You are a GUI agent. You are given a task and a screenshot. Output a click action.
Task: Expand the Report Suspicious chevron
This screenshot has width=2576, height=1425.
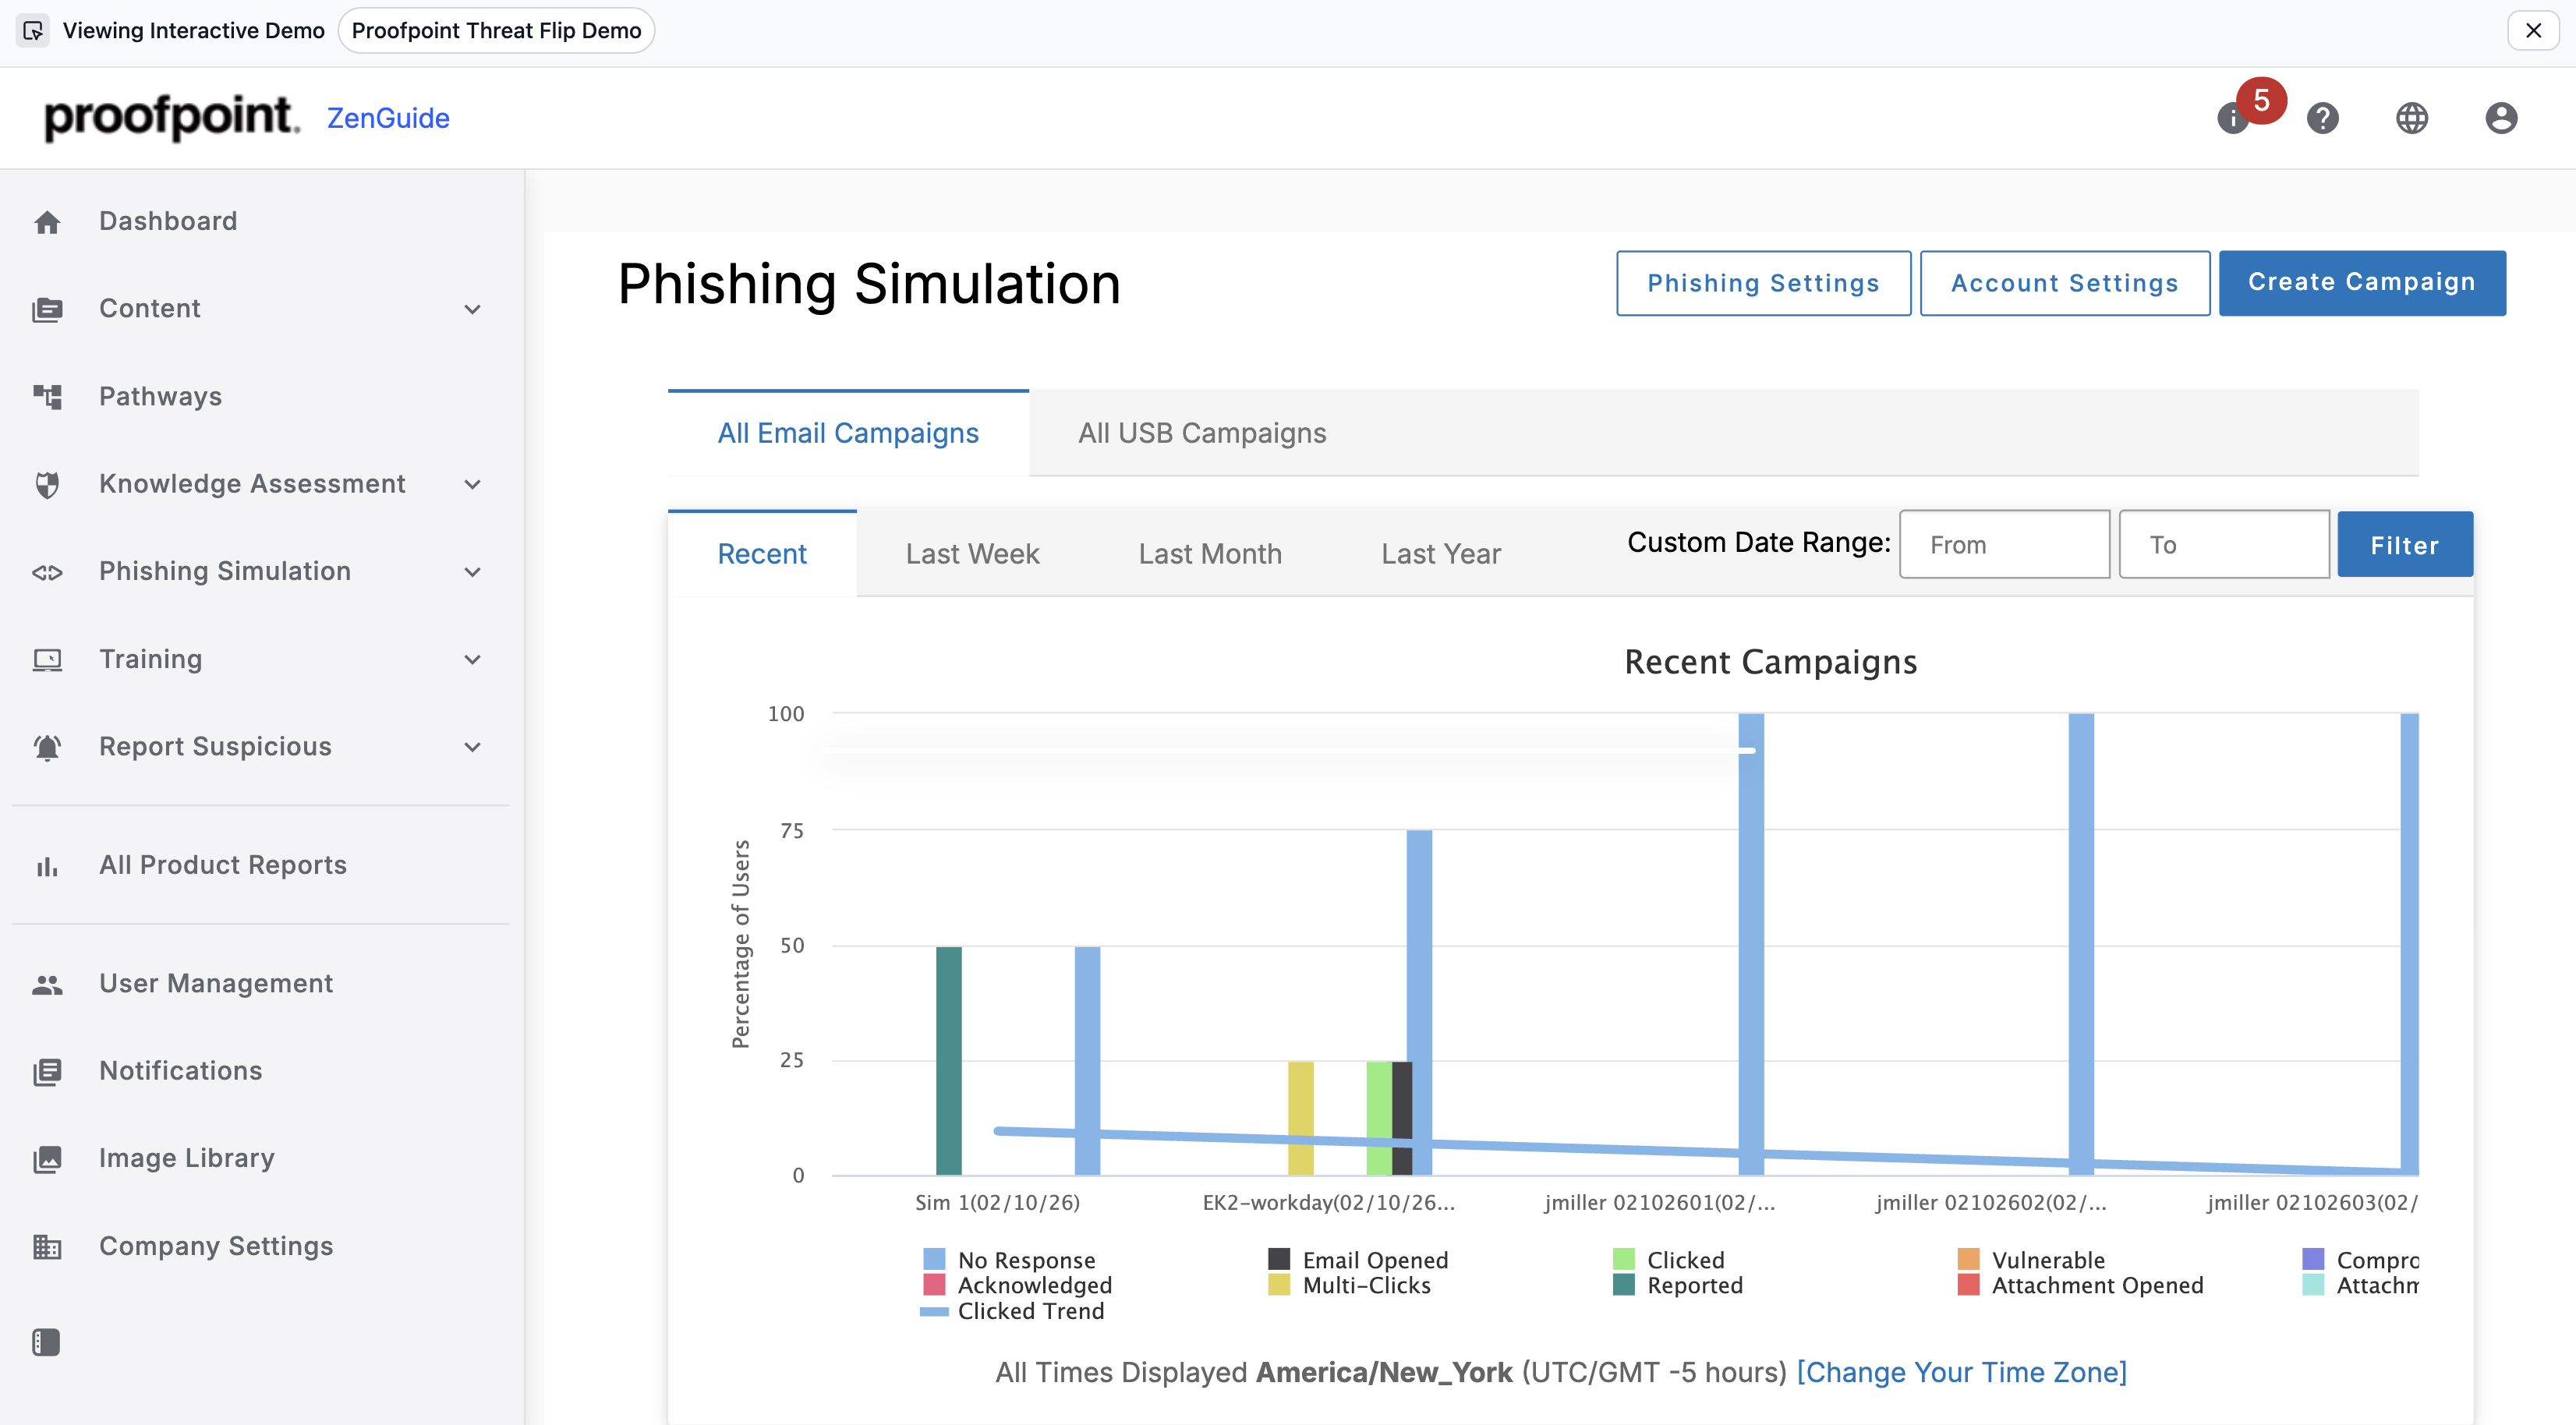point(473,747)
